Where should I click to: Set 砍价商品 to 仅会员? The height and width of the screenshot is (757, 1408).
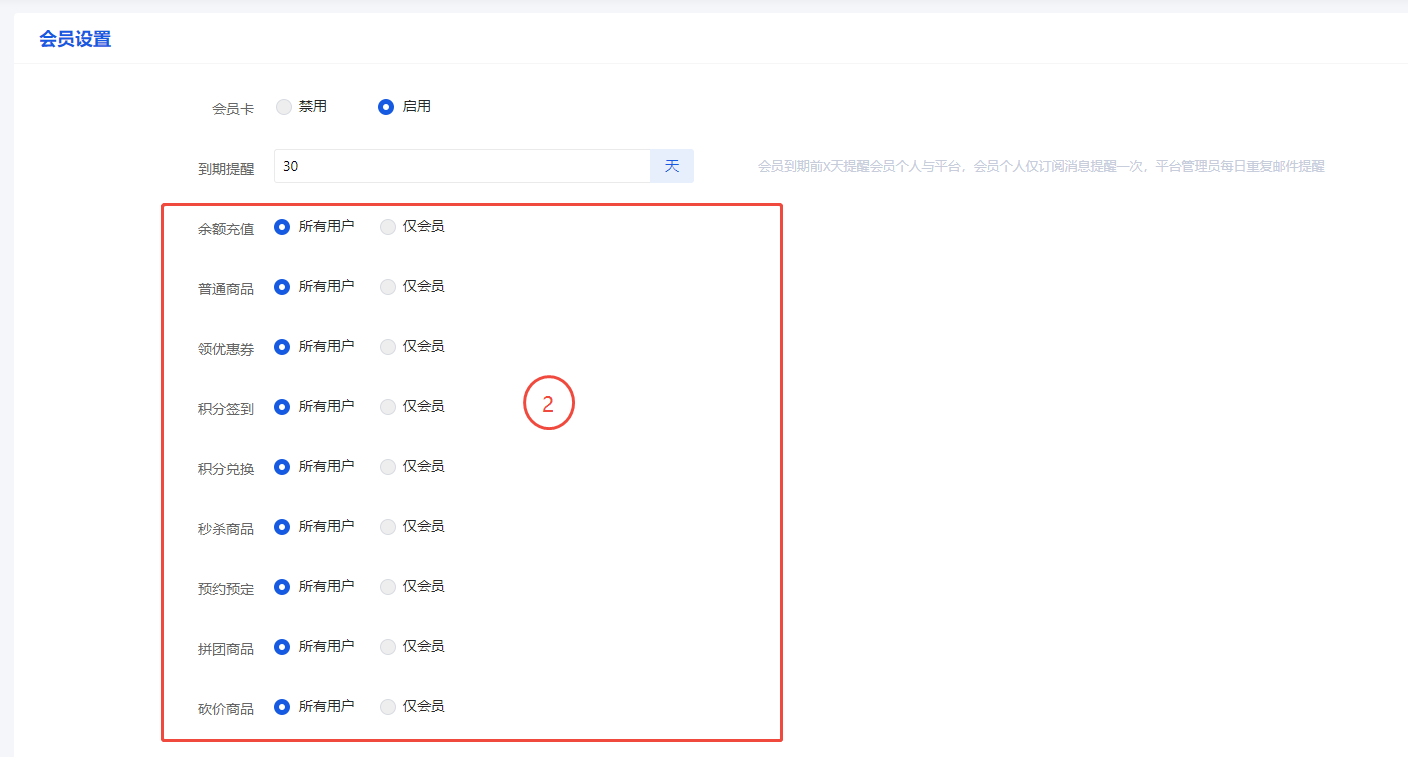(388, 707)
